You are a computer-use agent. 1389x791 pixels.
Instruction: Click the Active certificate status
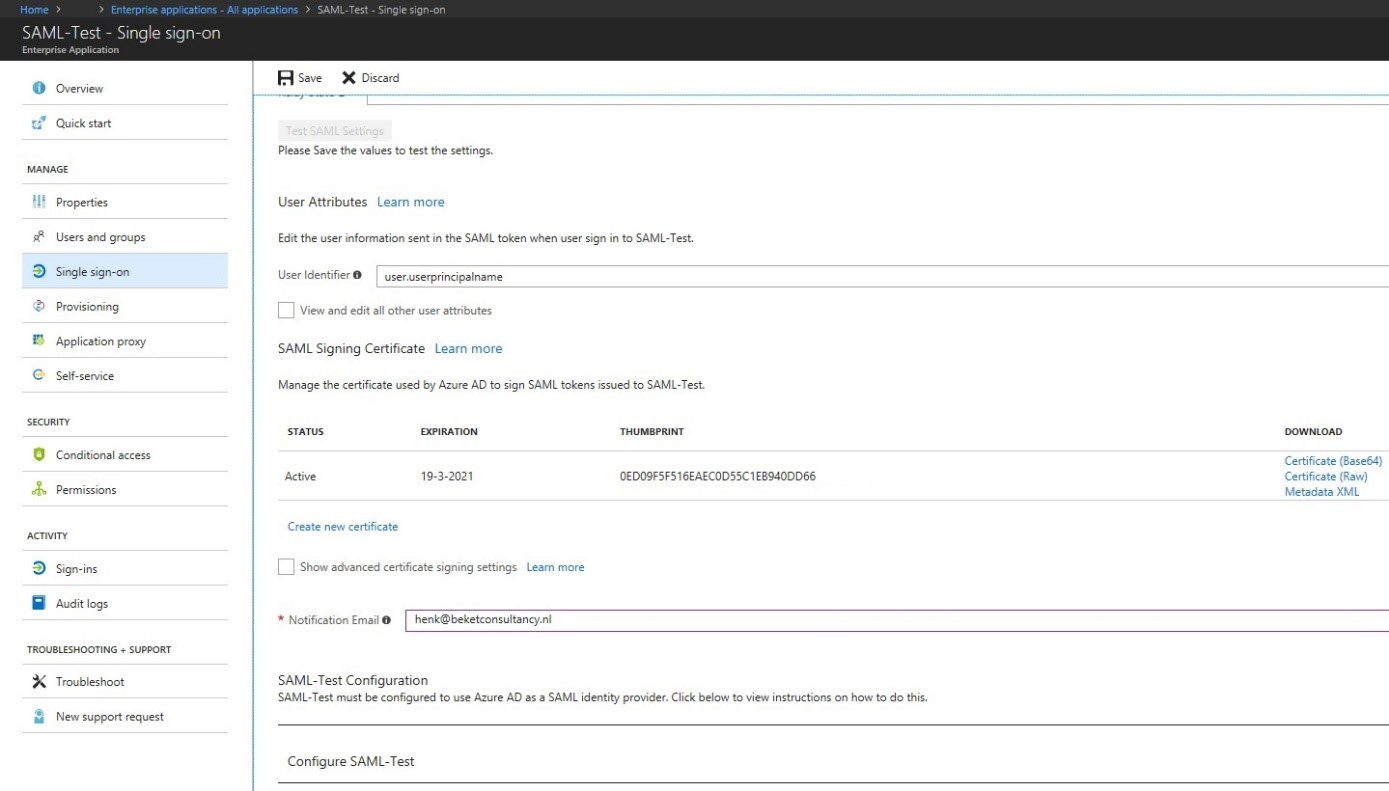click(300, 476)
